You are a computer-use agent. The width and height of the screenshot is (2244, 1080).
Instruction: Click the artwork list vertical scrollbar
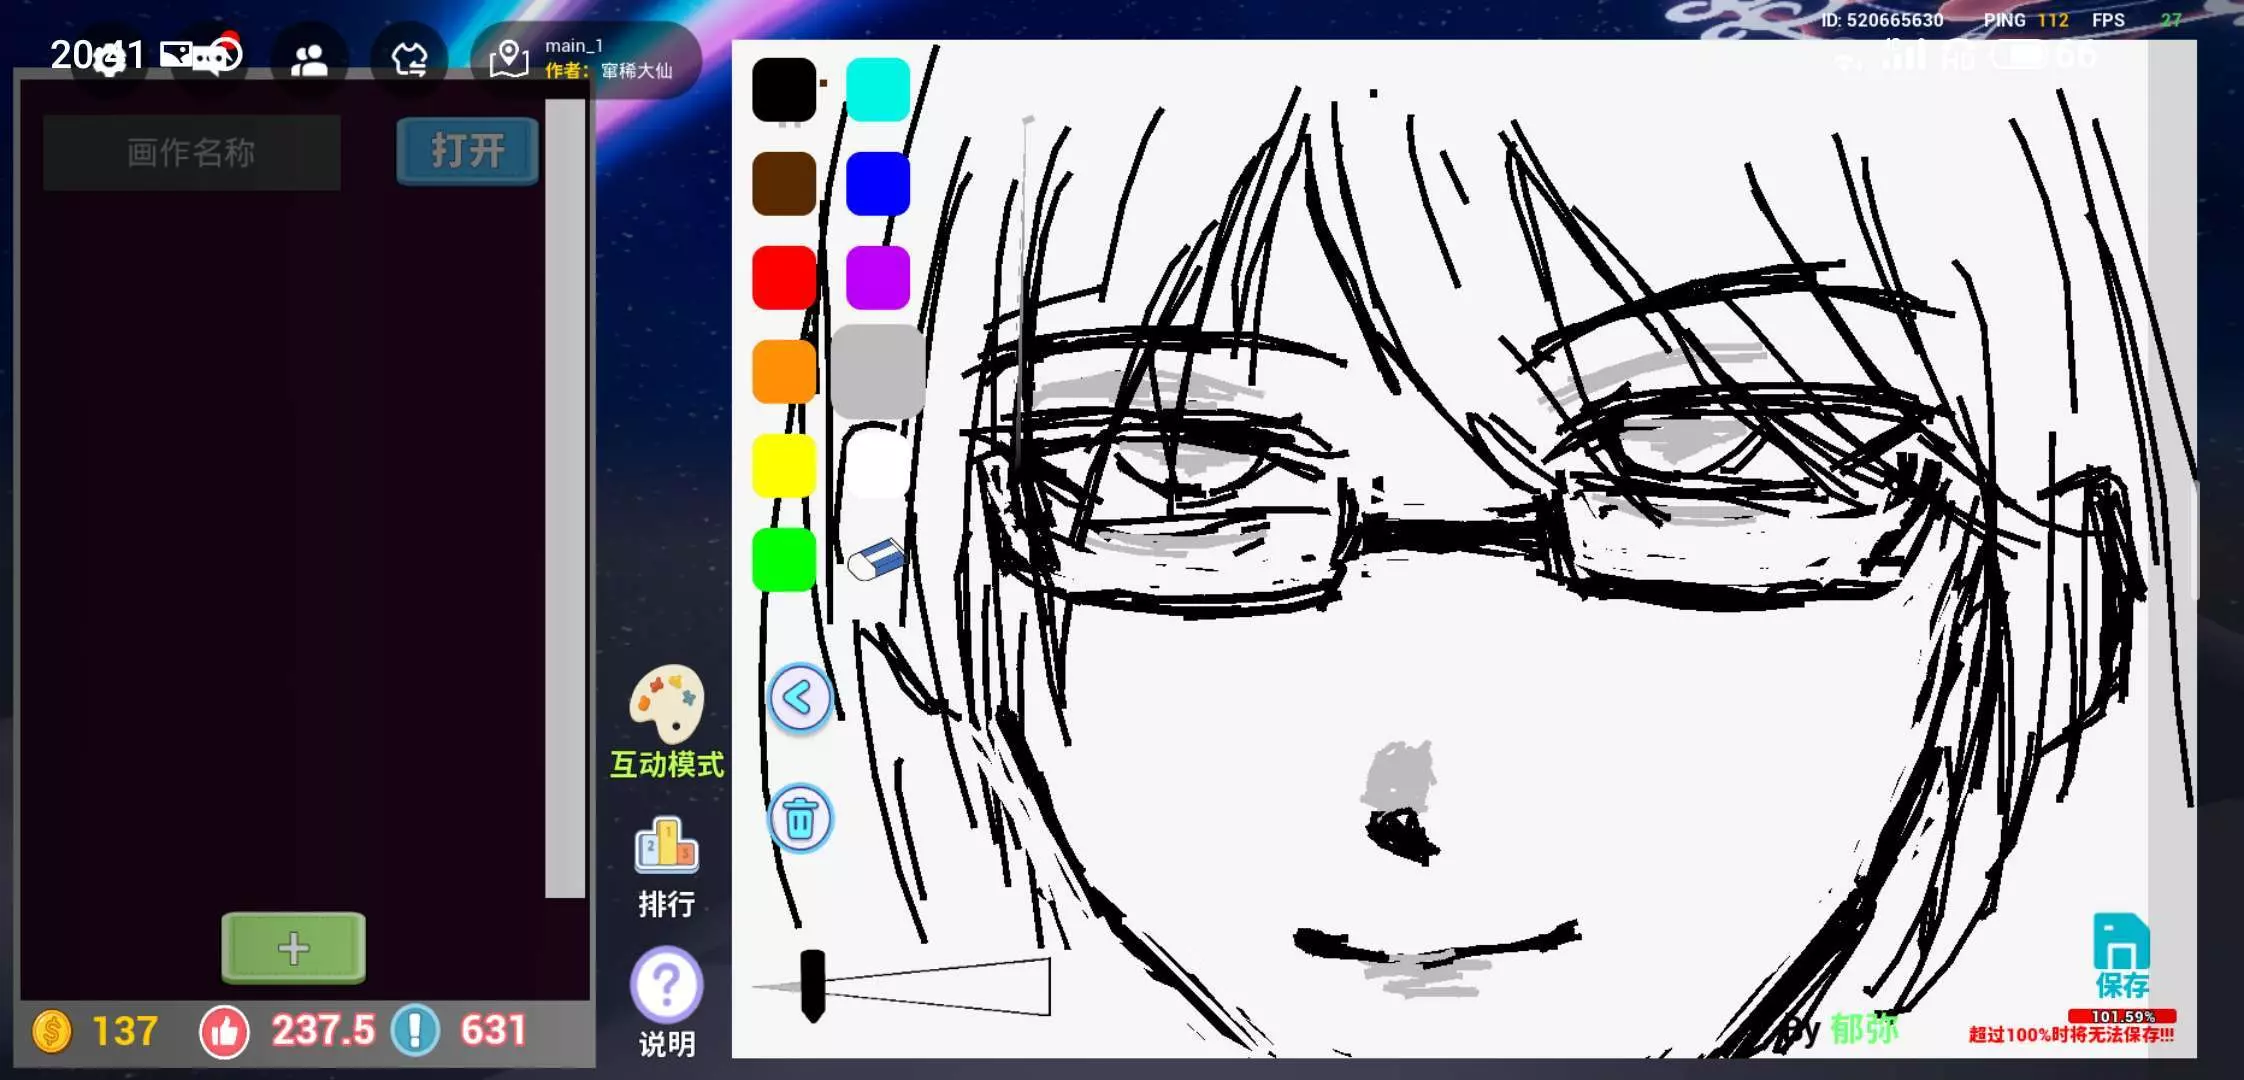[565, 500]
